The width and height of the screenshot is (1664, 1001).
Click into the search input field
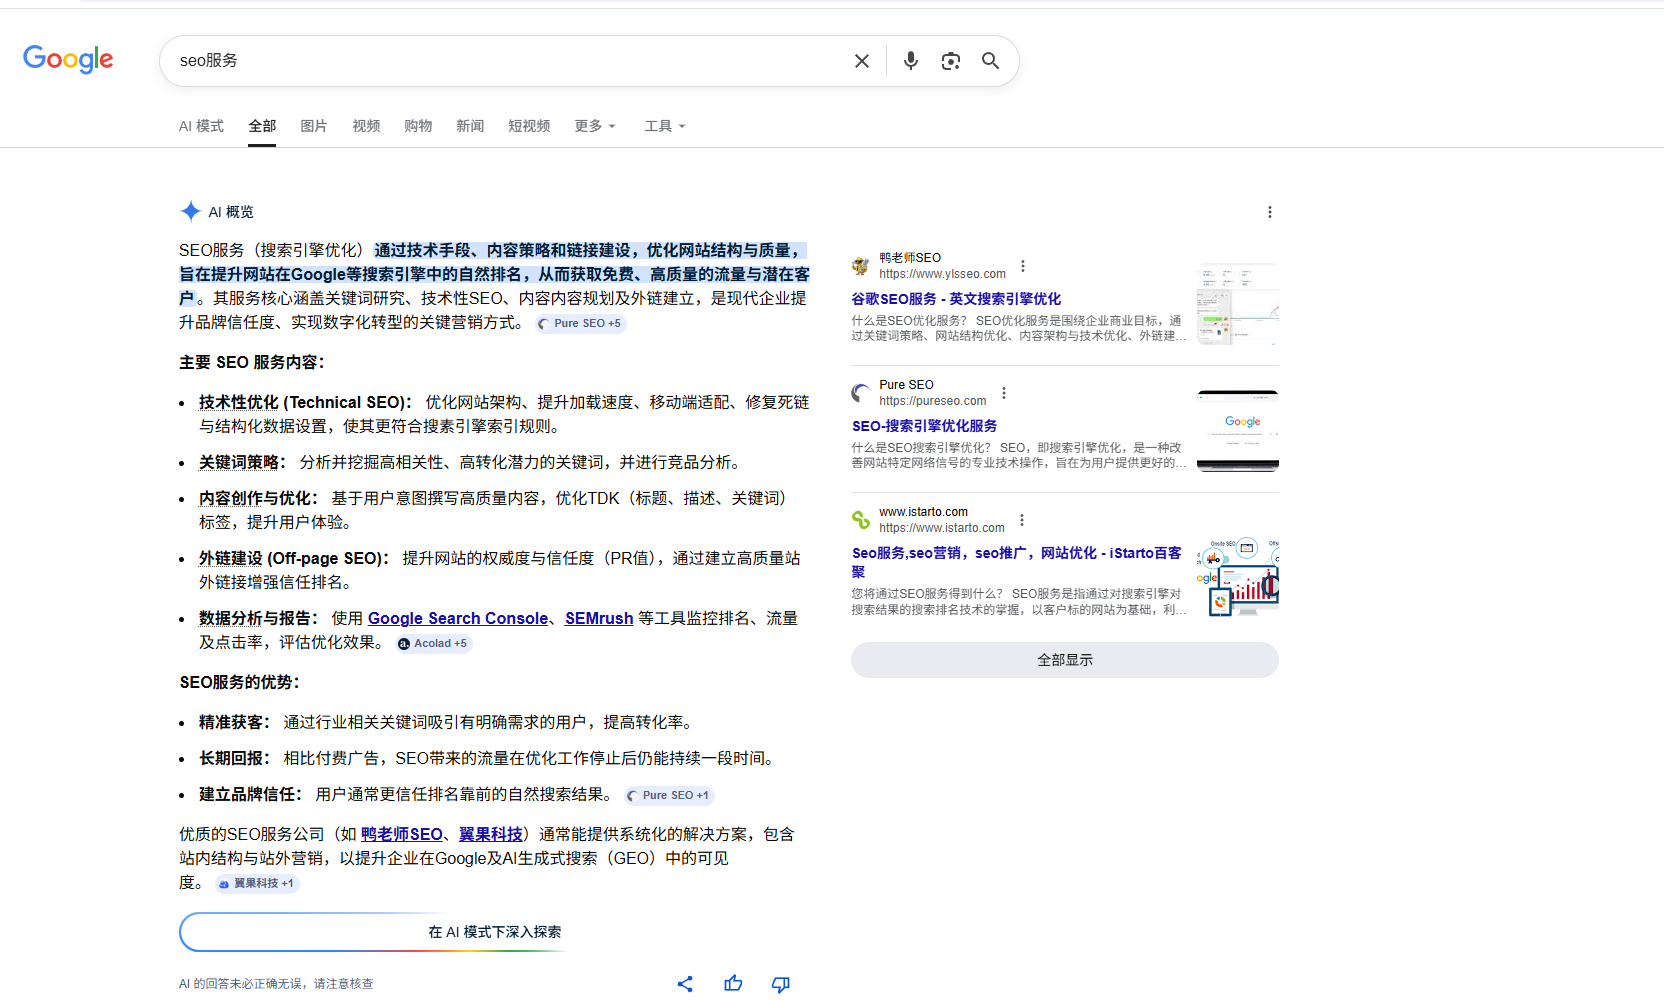pyautogui.click(x=500, y=61)
